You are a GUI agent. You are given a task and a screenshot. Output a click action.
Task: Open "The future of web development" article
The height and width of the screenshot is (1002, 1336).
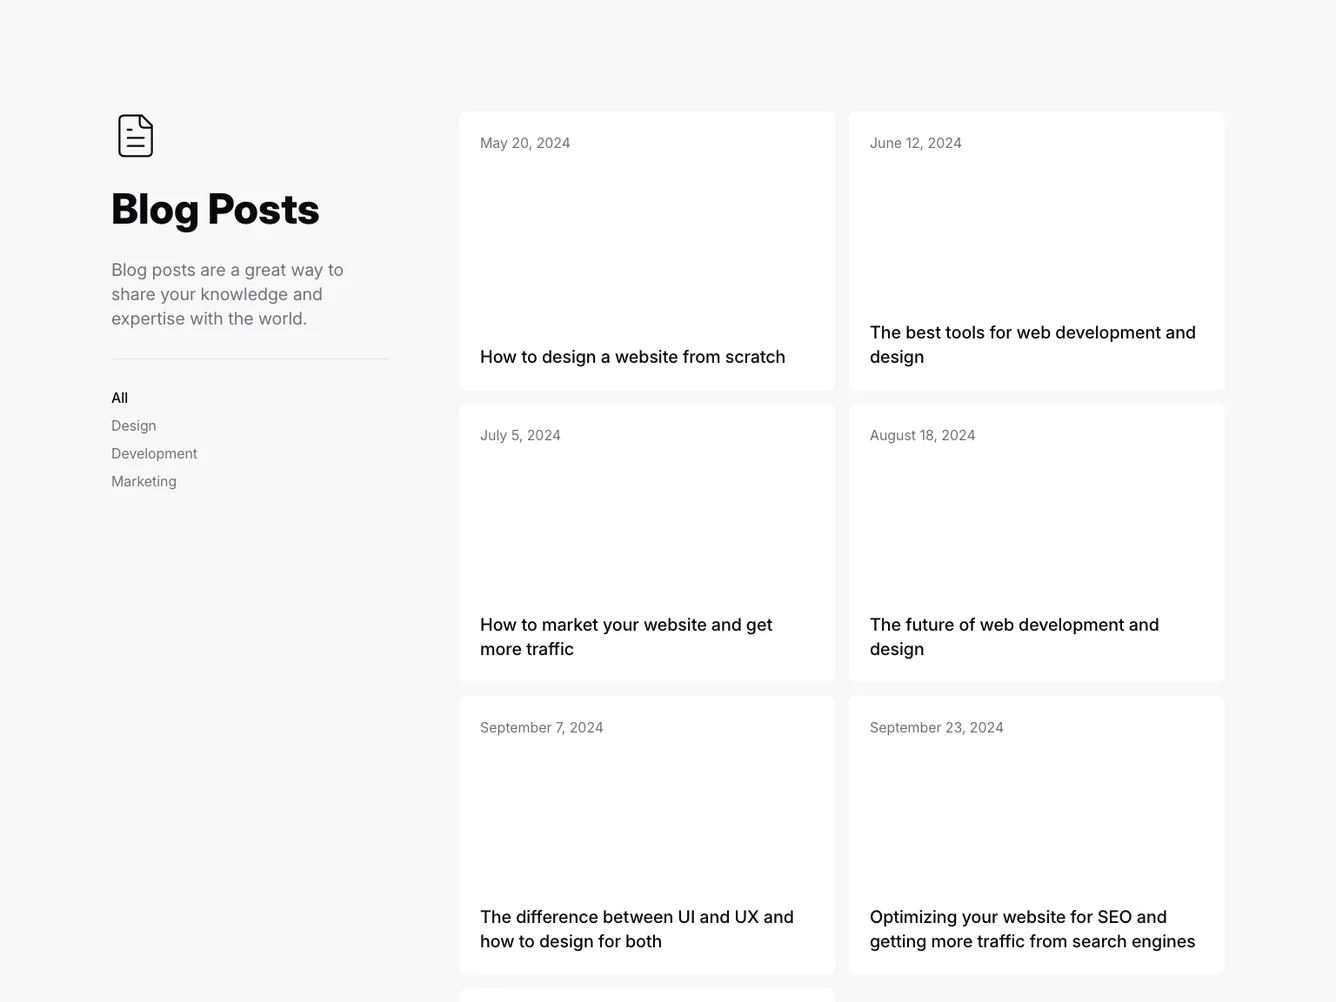point(1014,636)
